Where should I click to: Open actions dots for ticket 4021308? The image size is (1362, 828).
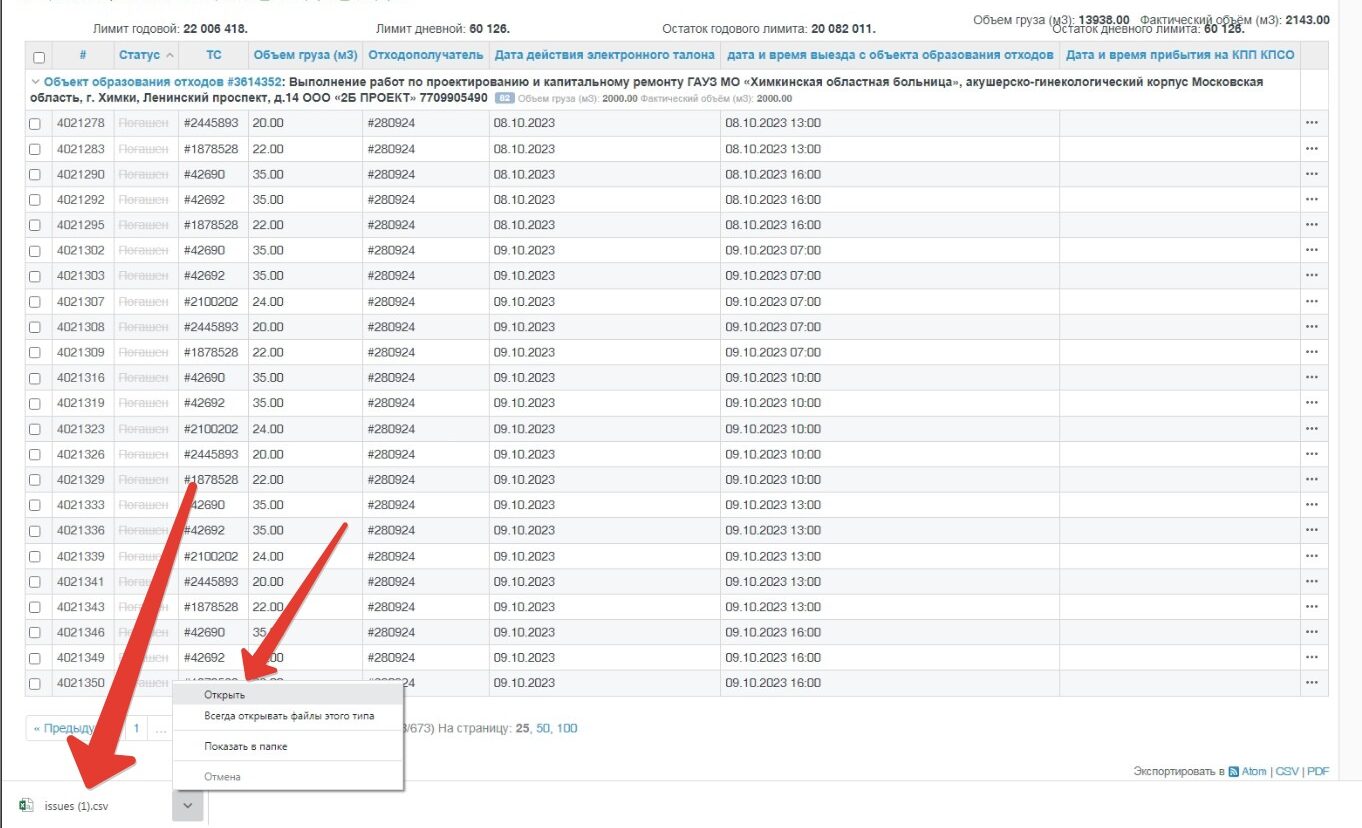point(1312,327)
